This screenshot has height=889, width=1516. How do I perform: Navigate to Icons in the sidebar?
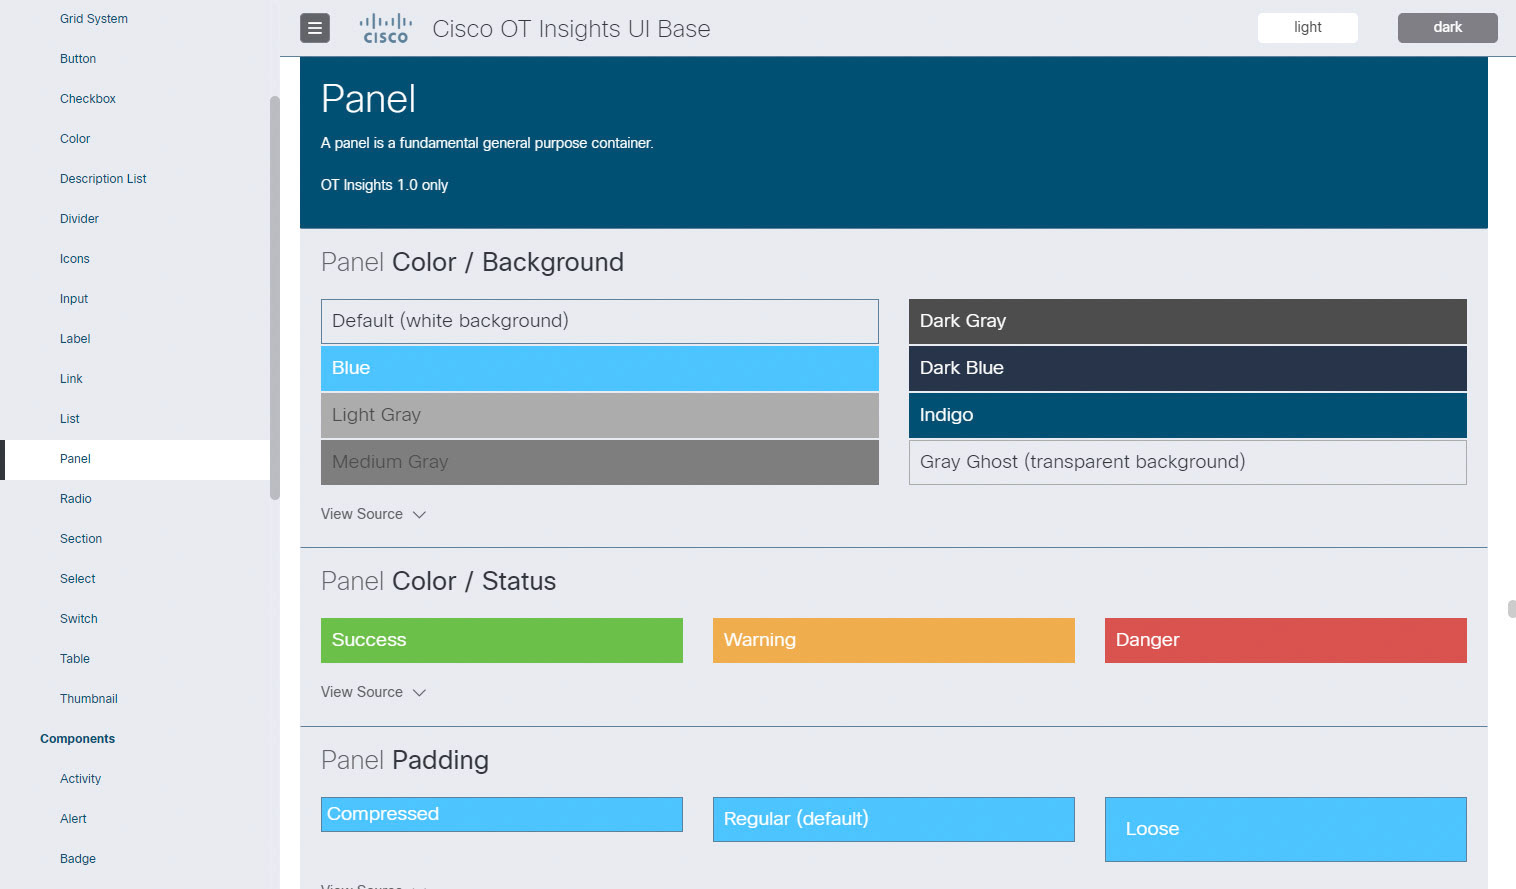(75, 259)
